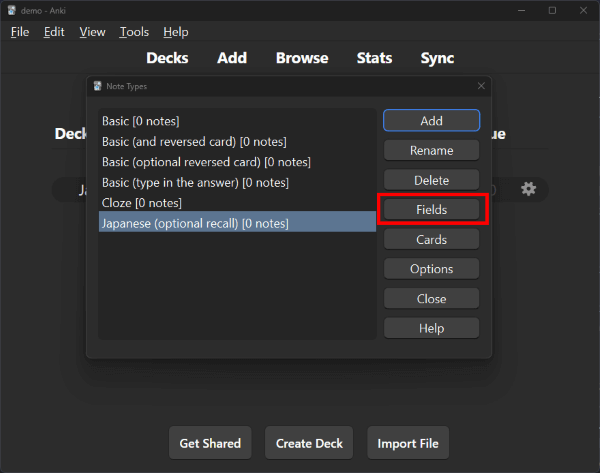Maximize the Anki window

552,10
